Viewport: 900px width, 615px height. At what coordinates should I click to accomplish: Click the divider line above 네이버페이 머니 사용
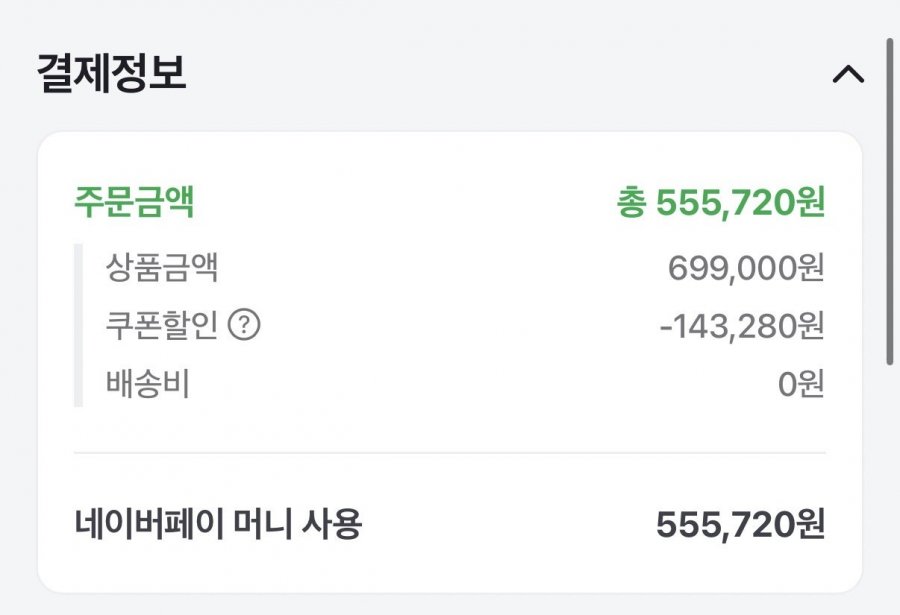coord(450,453)
